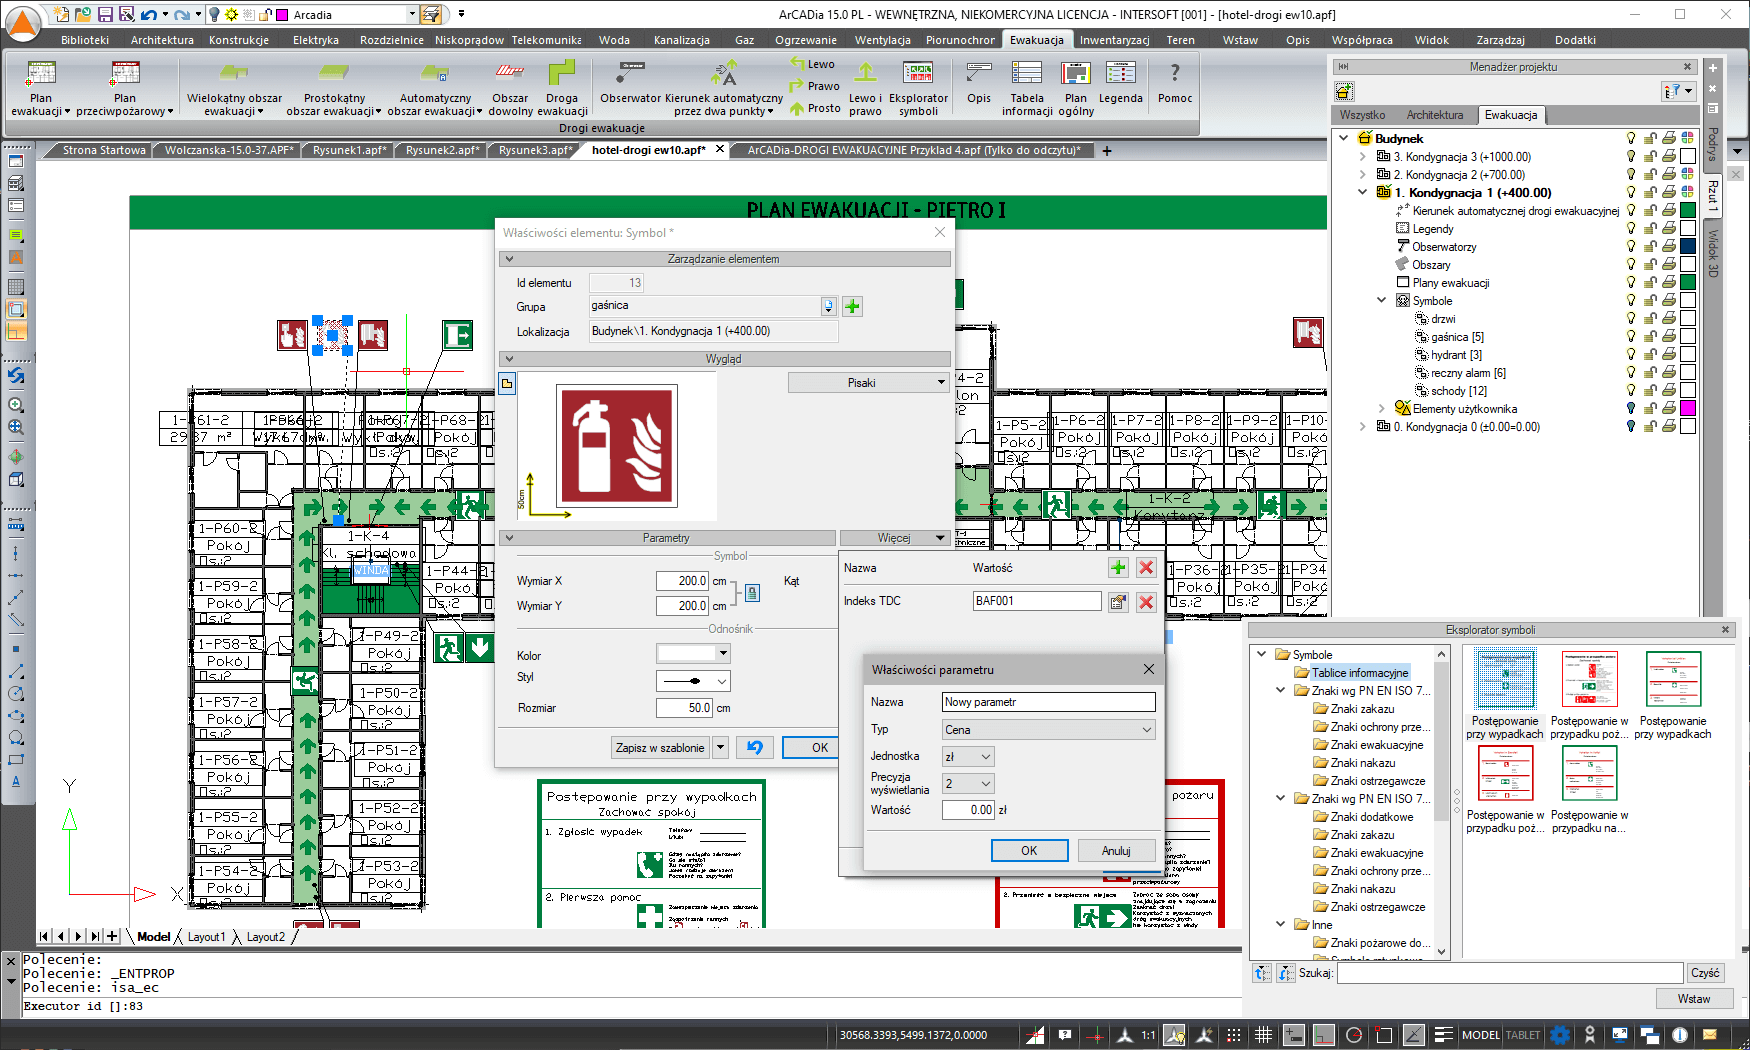Open Kolor swatch dropdown in Odnośnik
The height and width of the screenshot is (1050, 1750).
[x=693, y=654]
